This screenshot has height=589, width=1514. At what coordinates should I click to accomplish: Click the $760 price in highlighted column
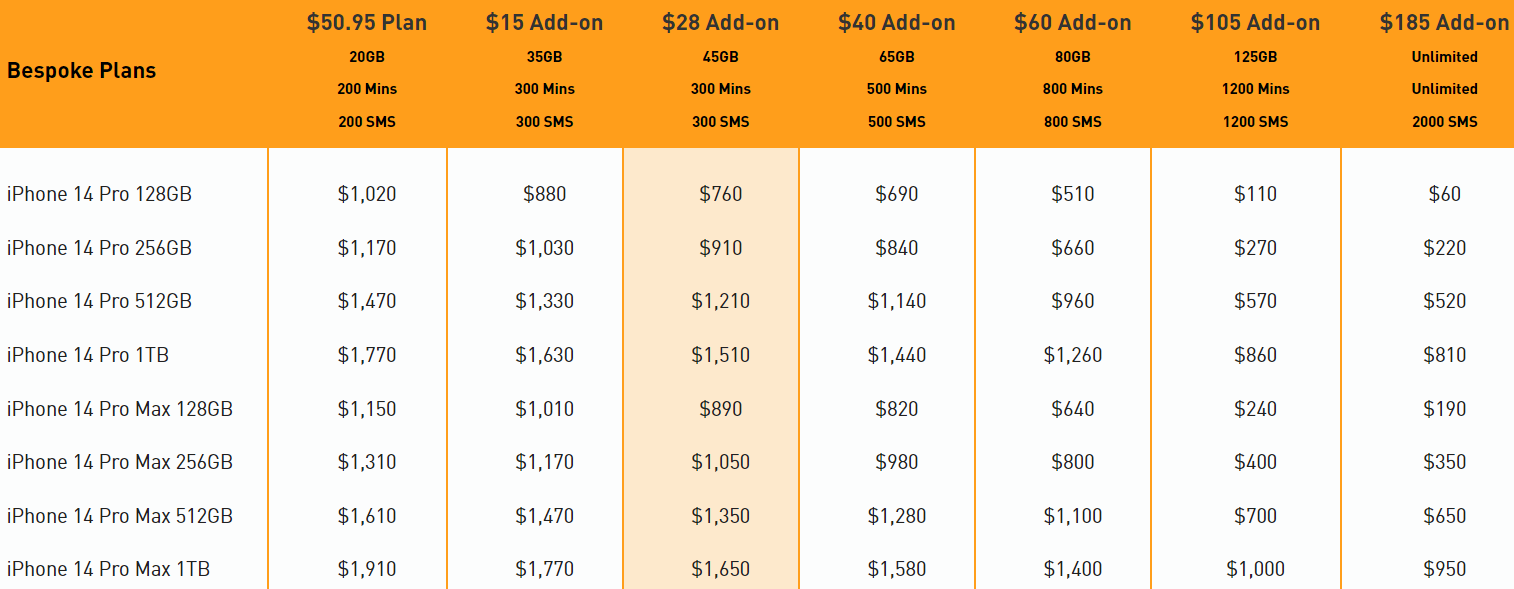click(720, 194)
